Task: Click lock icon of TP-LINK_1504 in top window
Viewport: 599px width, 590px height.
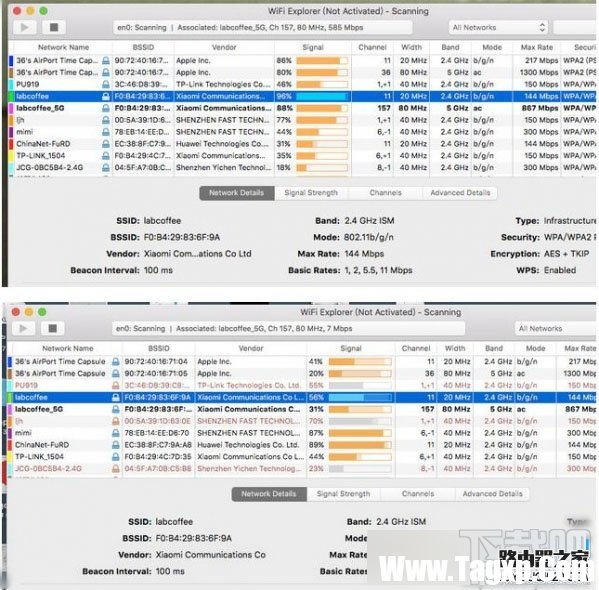Action: coord(106,156)
